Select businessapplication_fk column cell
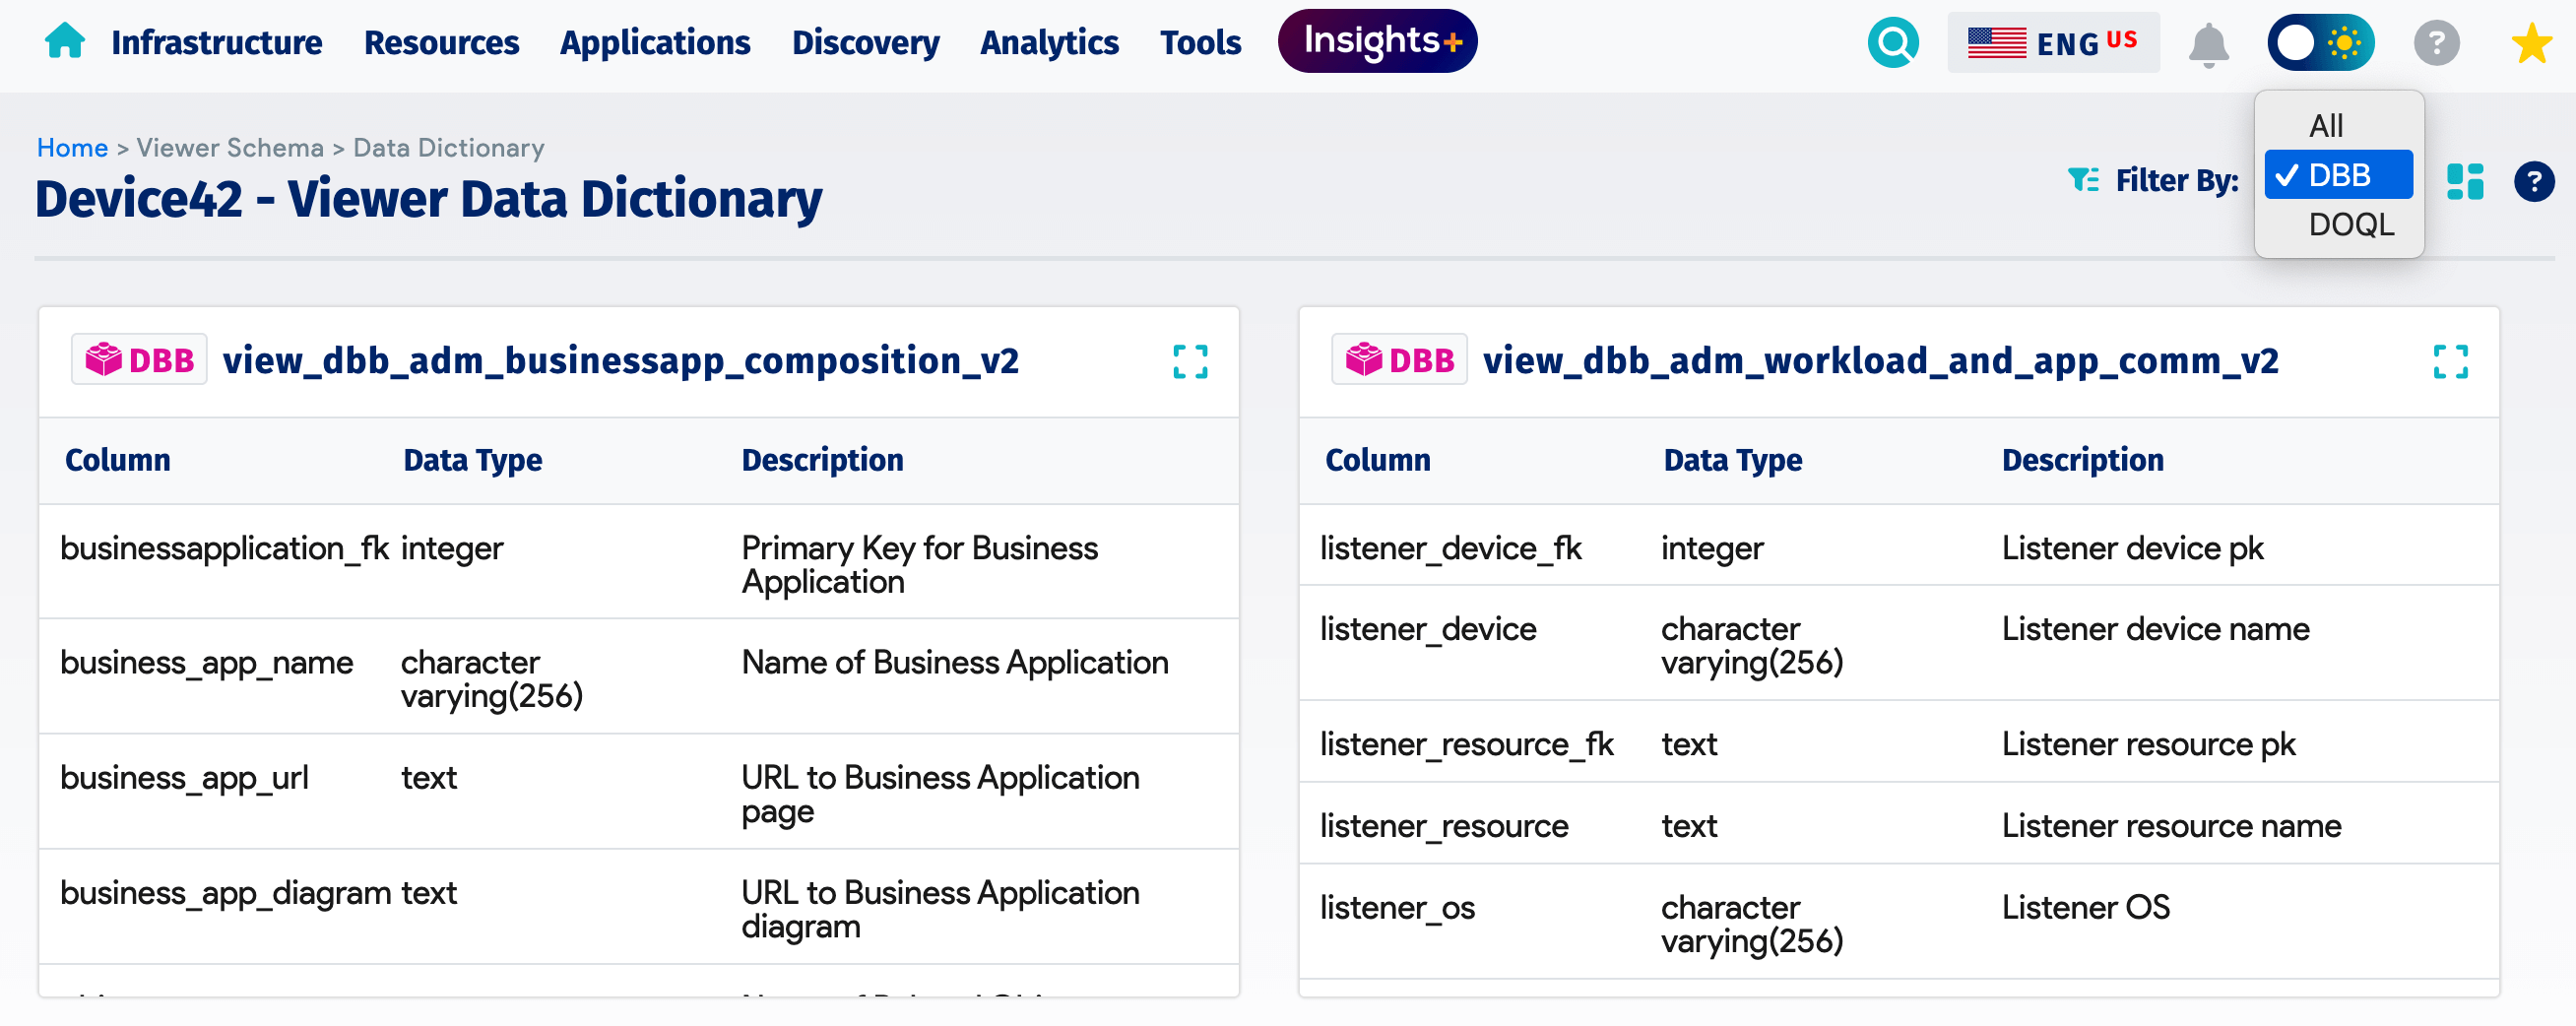This screenshot has height=1026, width=2576. point(225,549)
